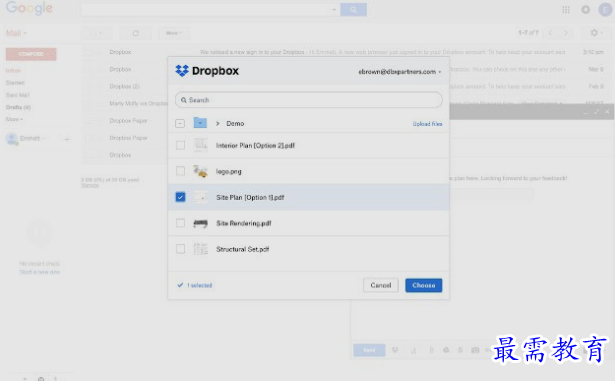
Task: Click the Dropbox logo in the dialog header
Action: 207,71
